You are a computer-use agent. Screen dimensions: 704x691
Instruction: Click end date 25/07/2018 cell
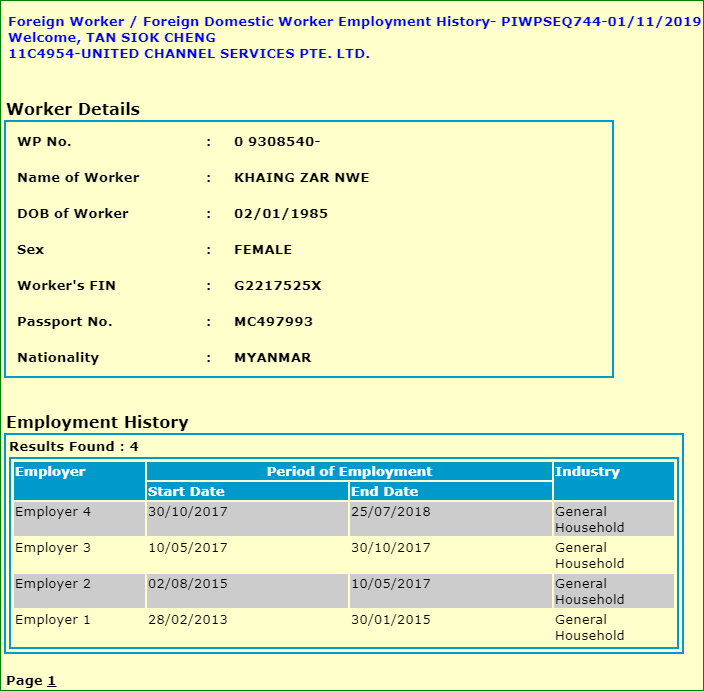point(391,512)
